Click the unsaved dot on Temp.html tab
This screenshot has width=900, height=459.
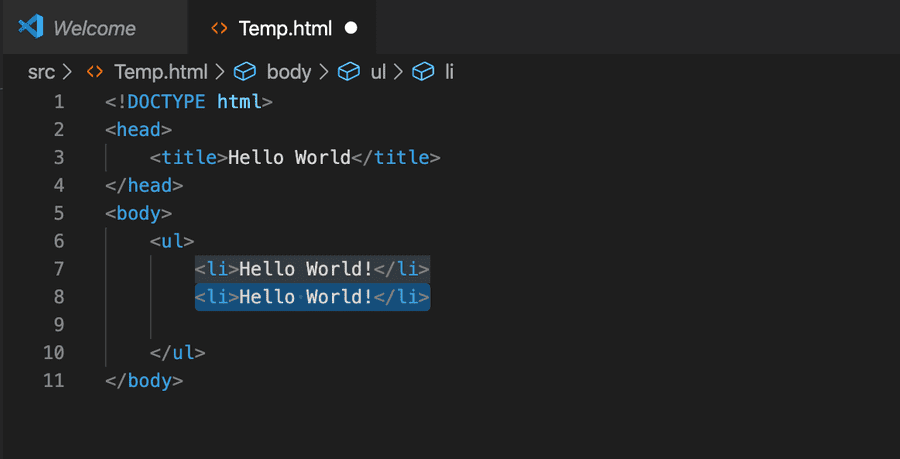coord(351,28)
